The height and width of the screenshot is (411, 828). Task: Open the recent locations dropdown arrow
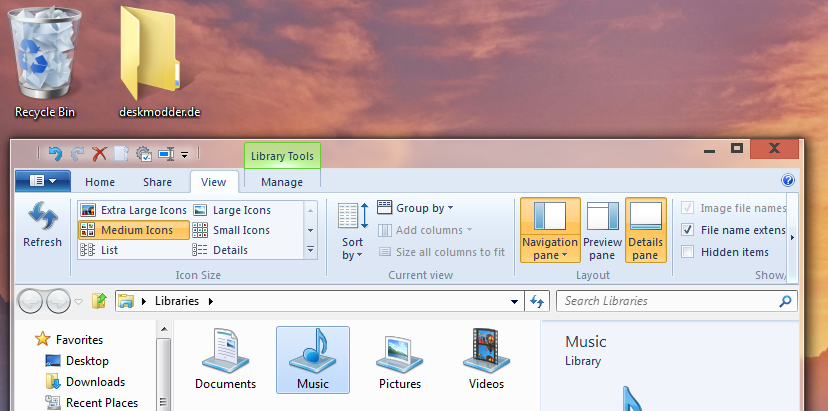click(79, 302)
